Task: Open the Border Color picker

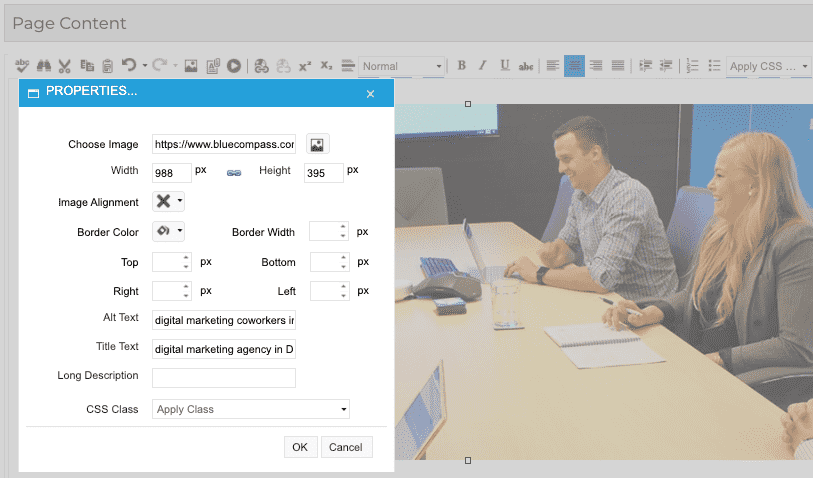Action: pos(169,231)
